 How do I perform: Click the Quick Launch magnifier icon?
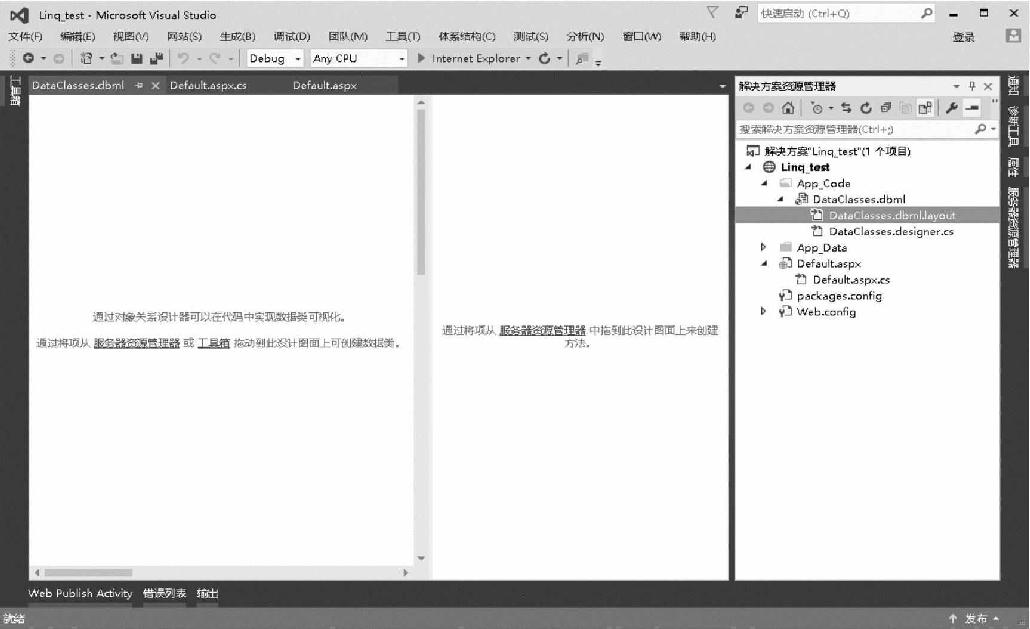click(x=927, y=12)
